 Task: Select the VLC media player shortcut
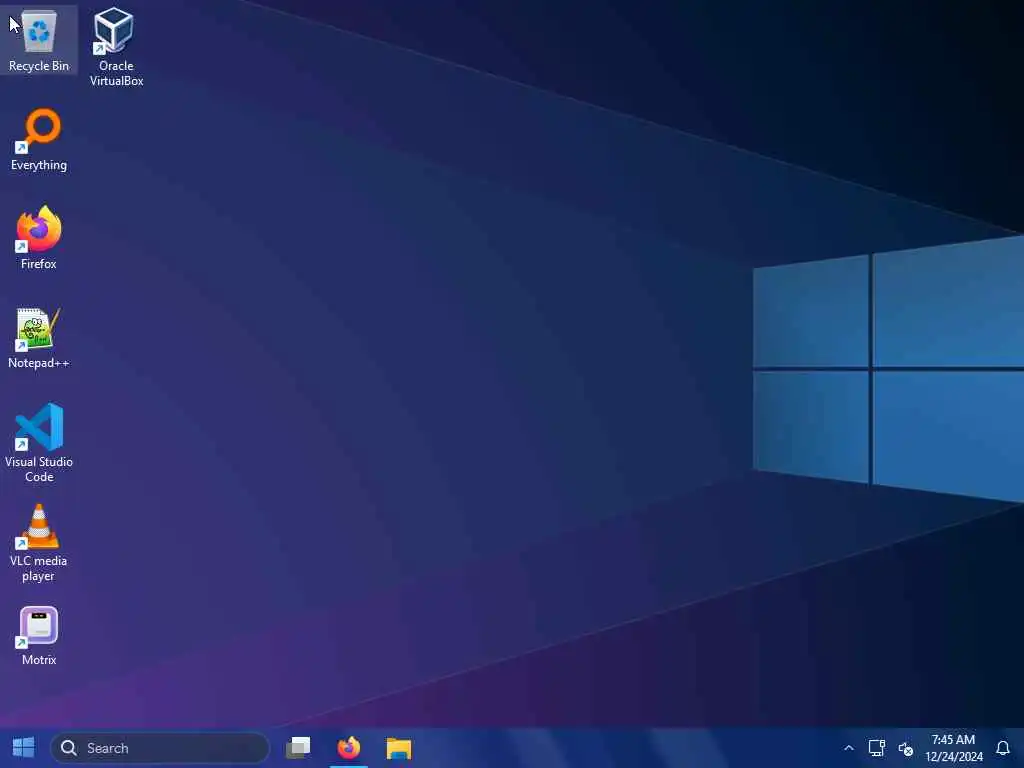[x=39, y=543]
